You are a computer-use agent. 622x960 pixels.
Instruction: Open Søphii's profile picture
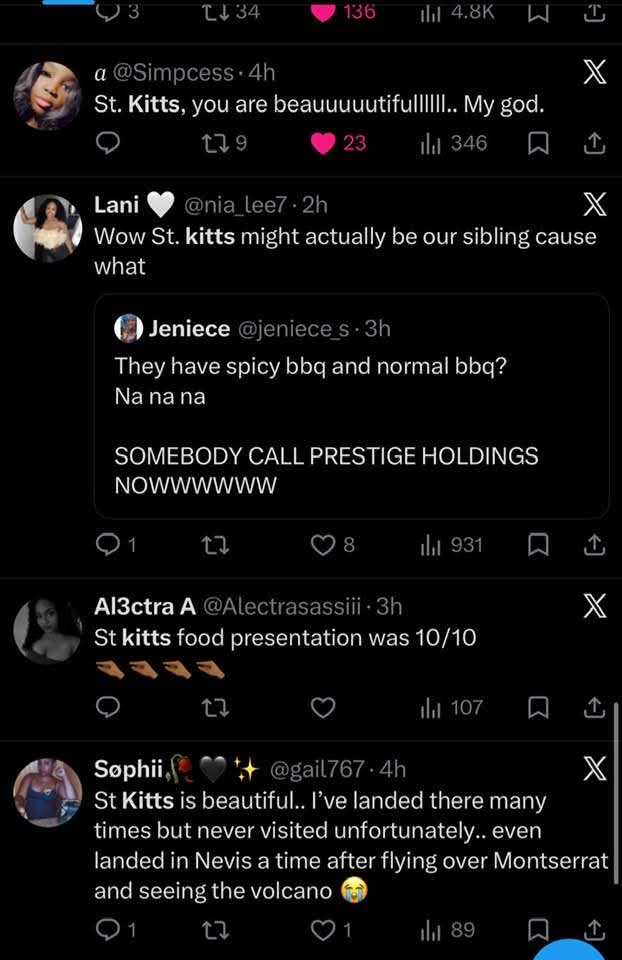point(47,793)
